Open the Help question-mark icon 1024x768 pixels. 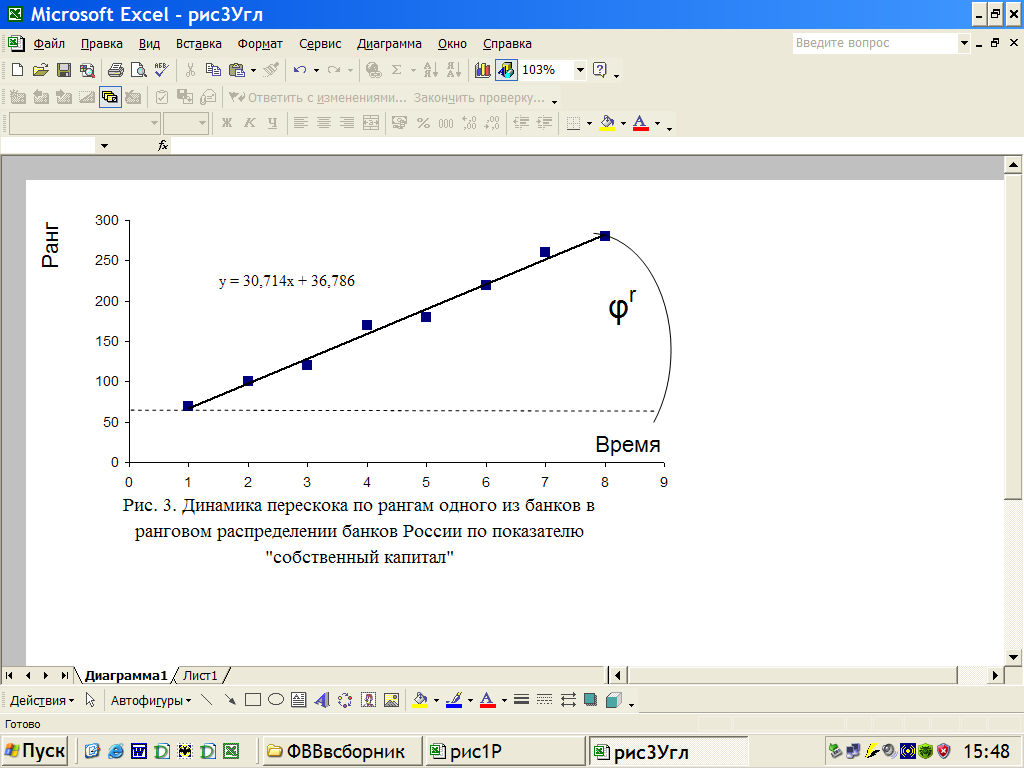click(600, 70)
